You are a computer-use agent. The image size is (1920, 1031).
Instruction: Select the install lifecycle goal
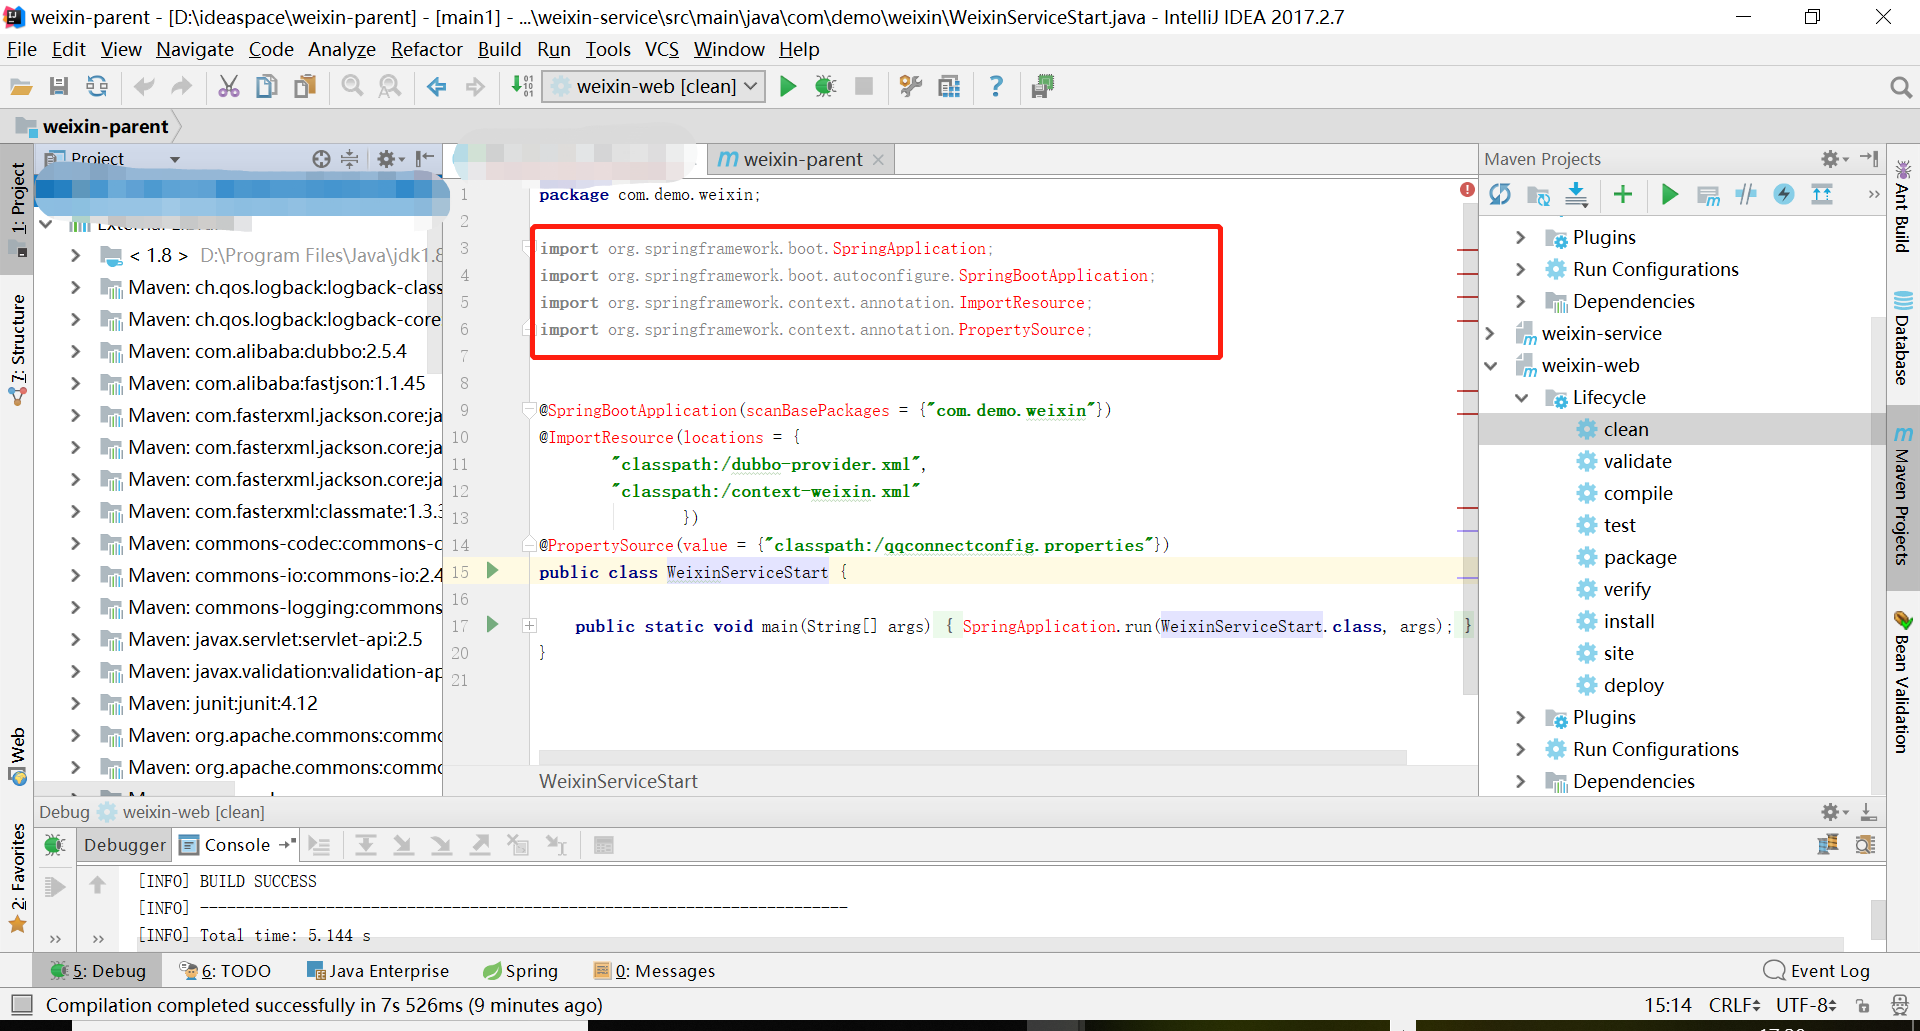point(1629,621)
